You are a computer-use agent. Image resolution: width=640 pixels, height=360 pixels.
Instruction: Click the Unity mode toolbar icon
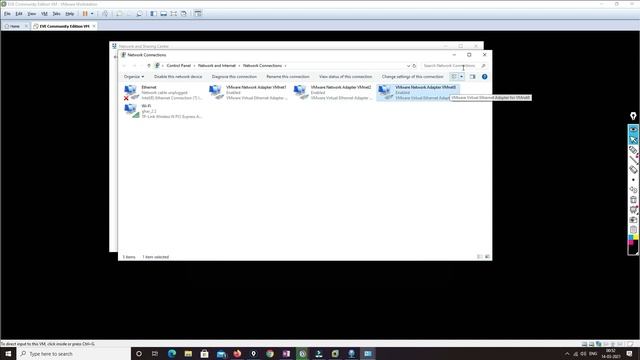coord(184,14)
